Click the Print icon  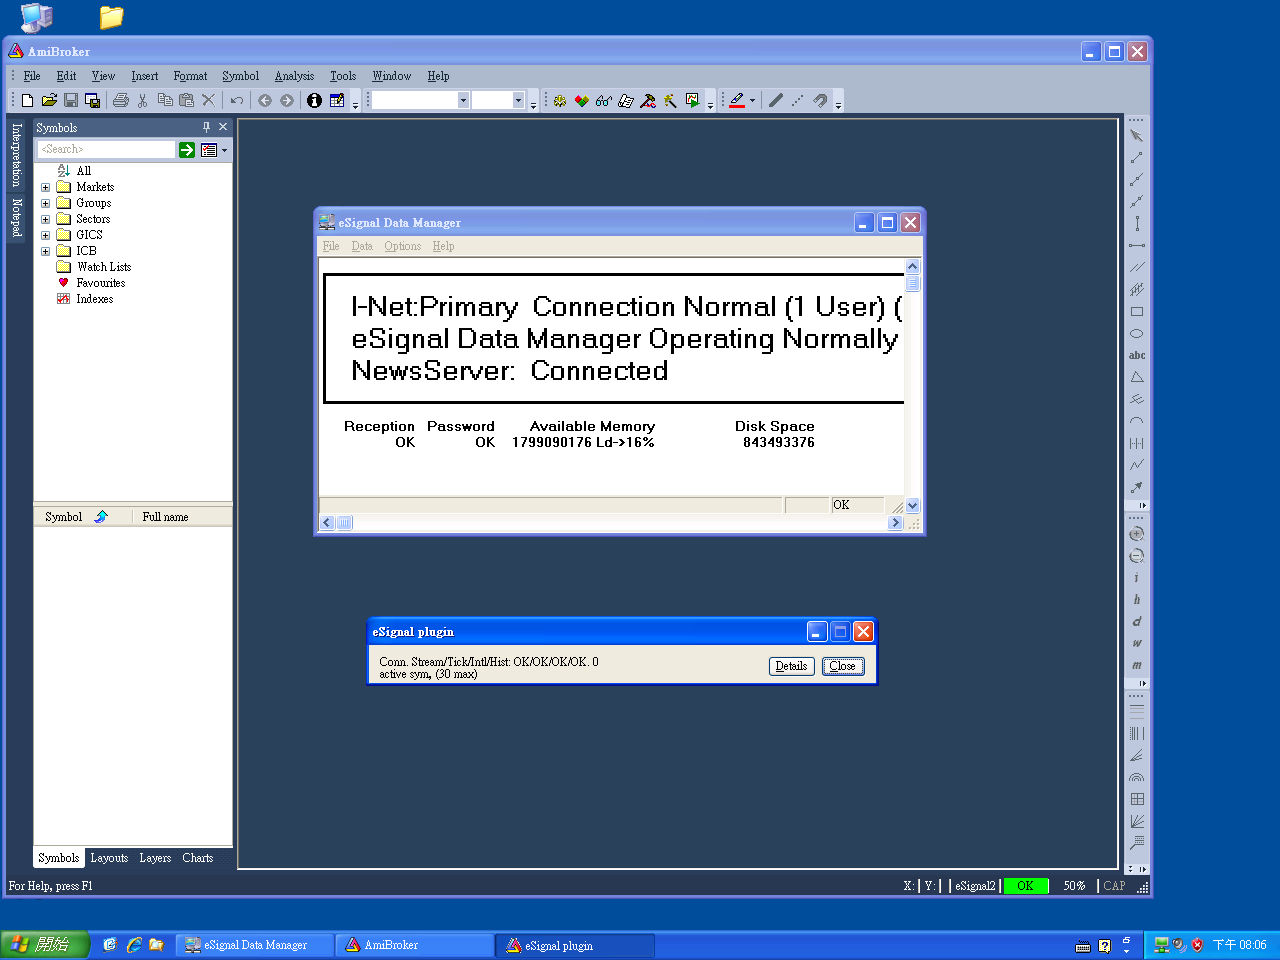pos(121,100)
